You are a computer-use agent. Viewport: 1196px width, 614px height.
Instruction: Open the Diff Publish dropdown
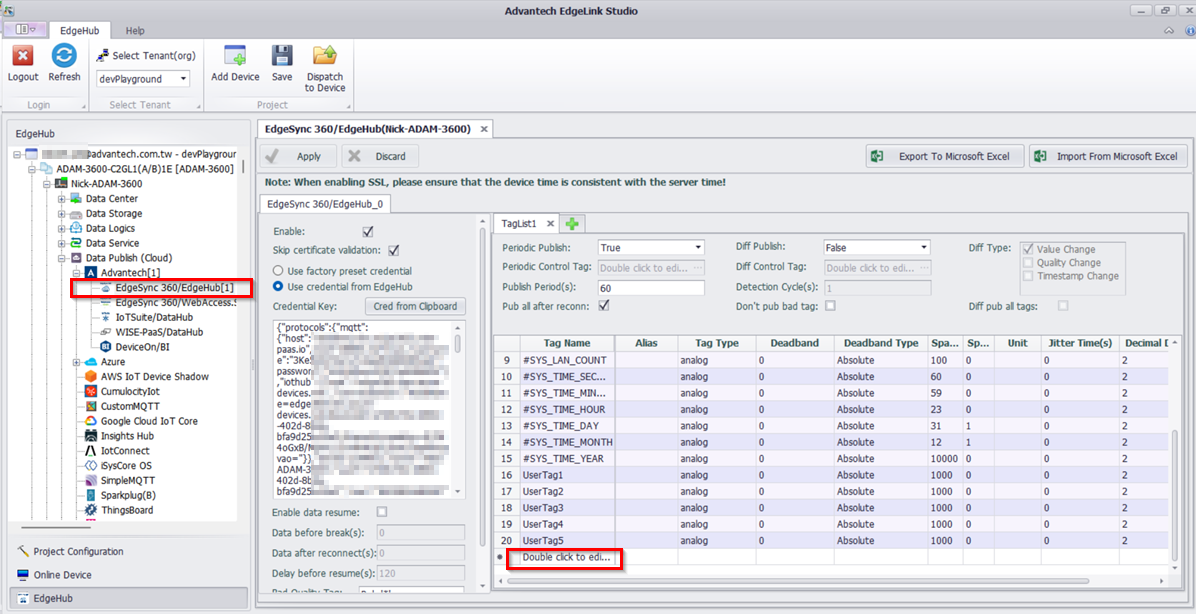point(923,247)
